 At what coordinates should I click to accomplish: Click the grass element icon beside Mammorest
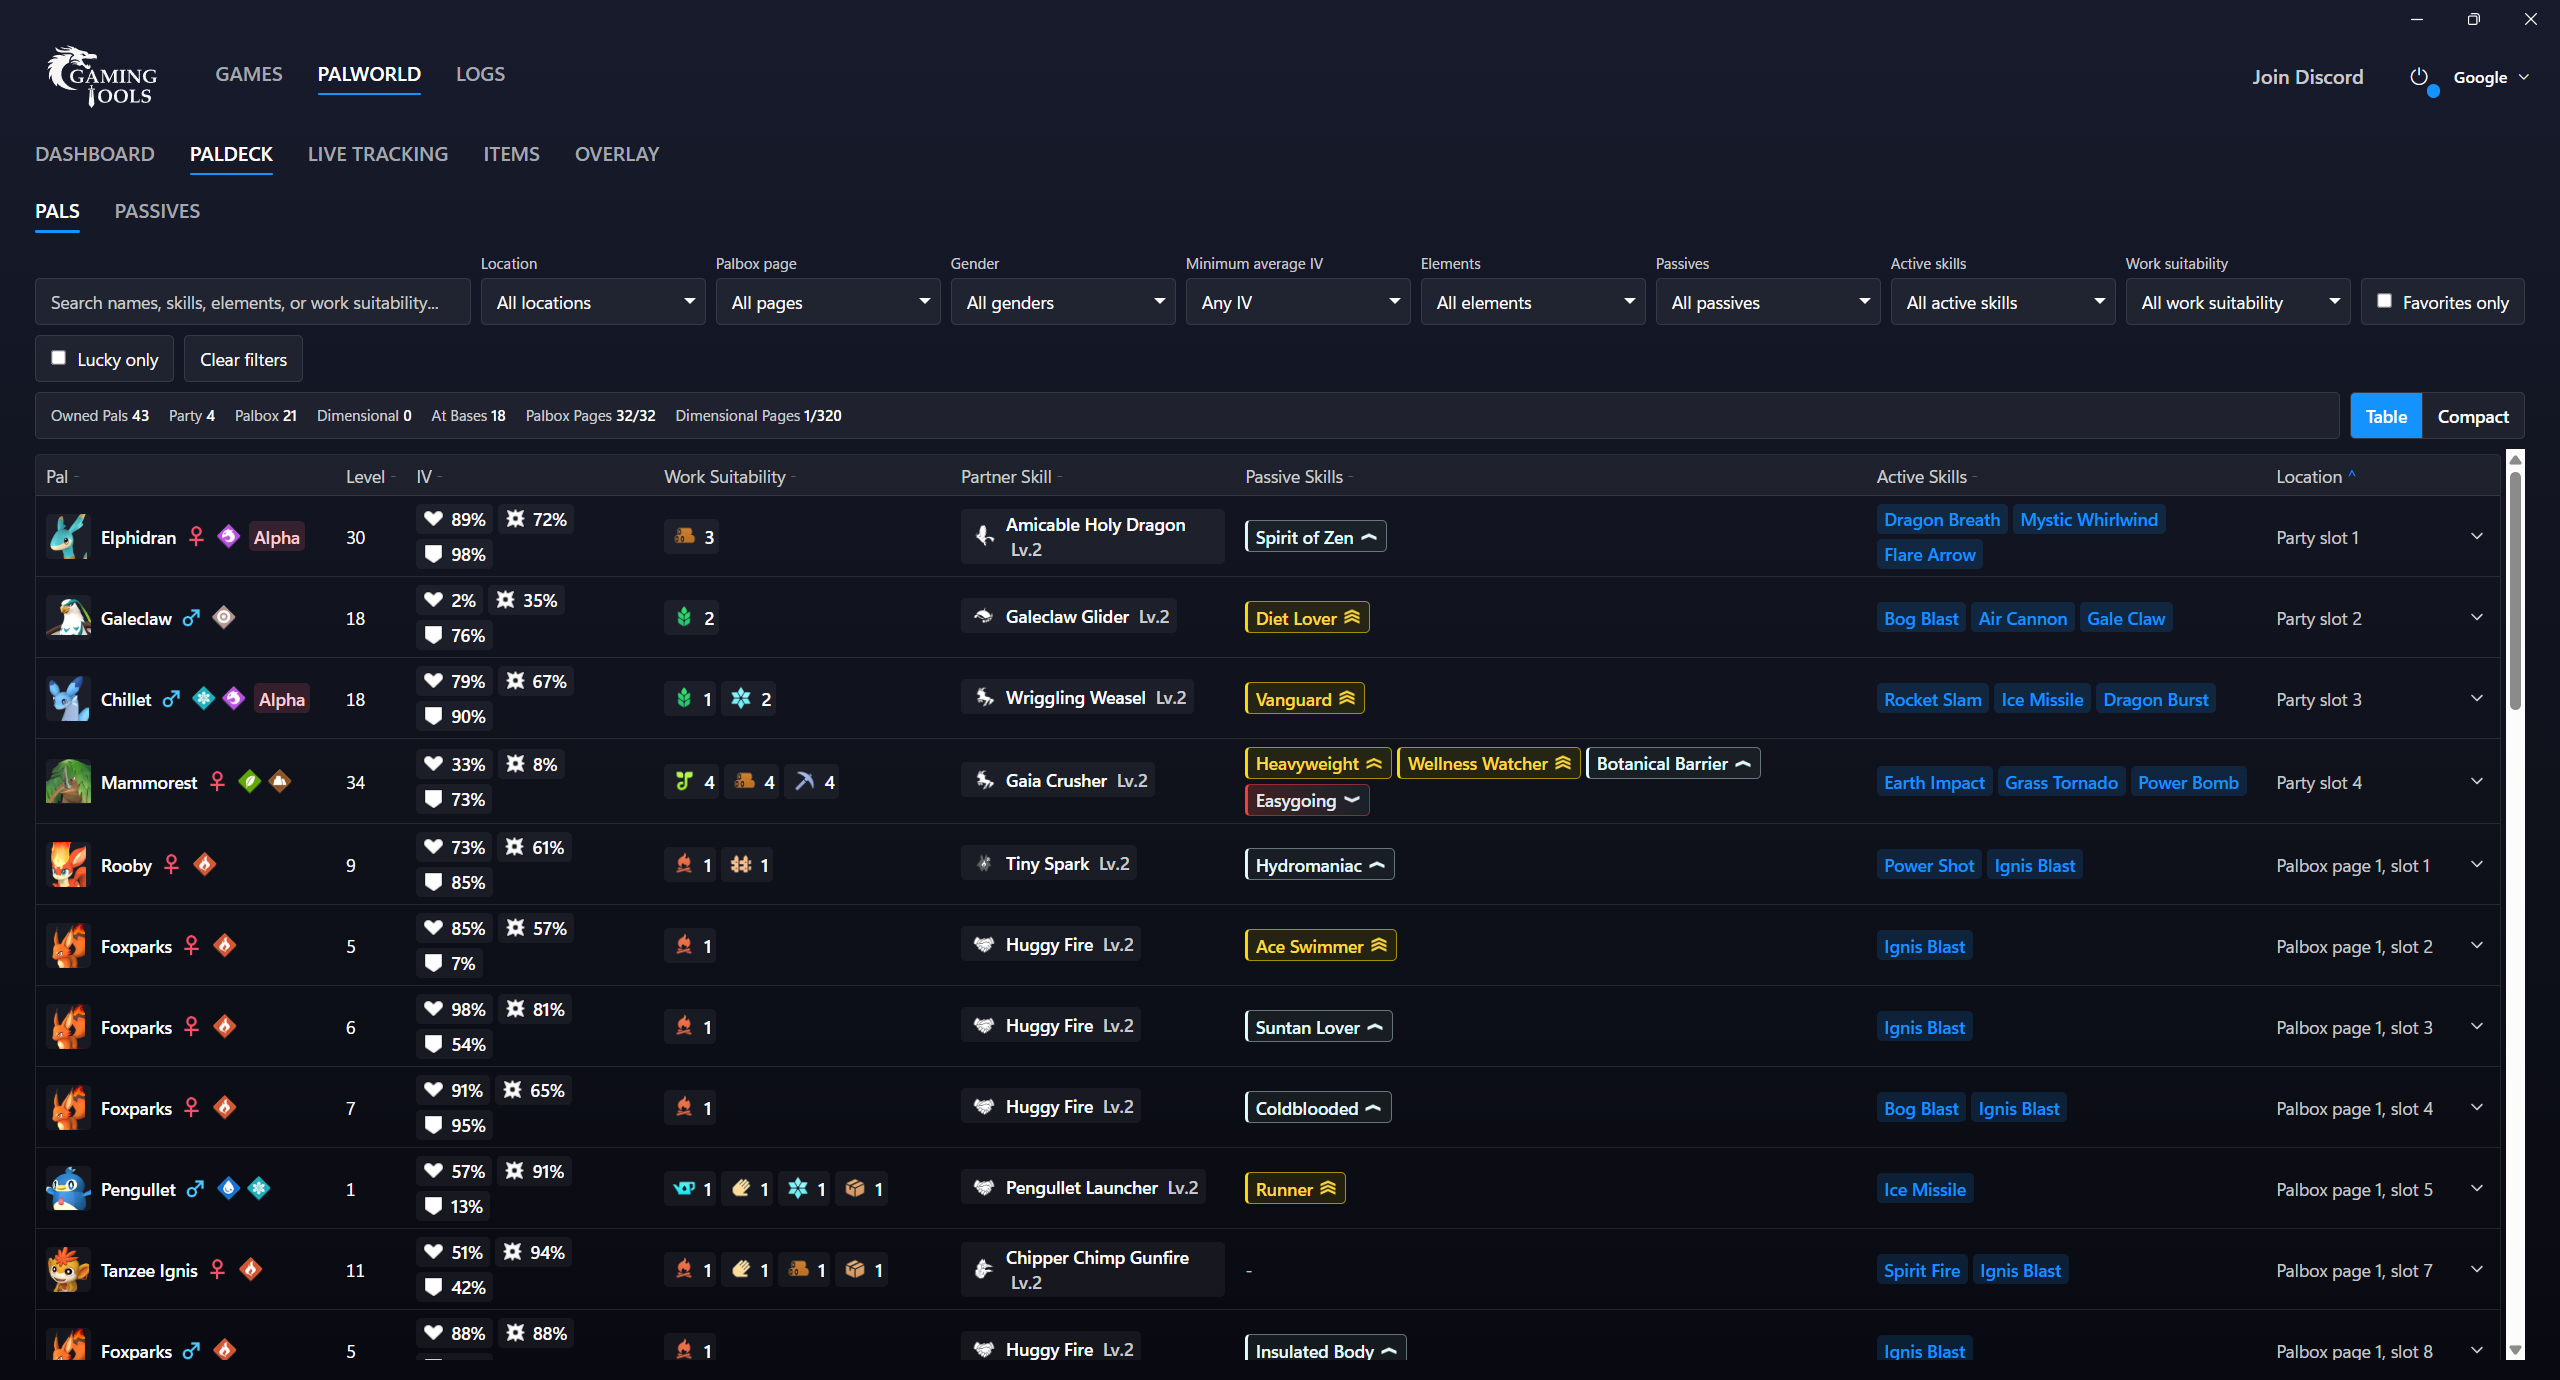[250, 782]
